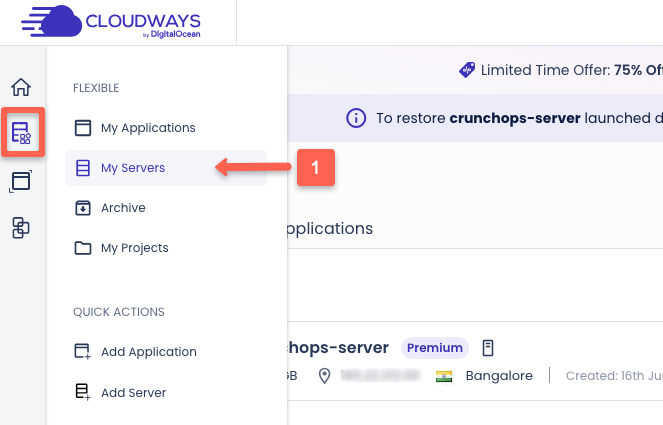This screenshot has height=425, width=663.
Task: Click the application window icon in sidebar
Action: coord(21,181)
